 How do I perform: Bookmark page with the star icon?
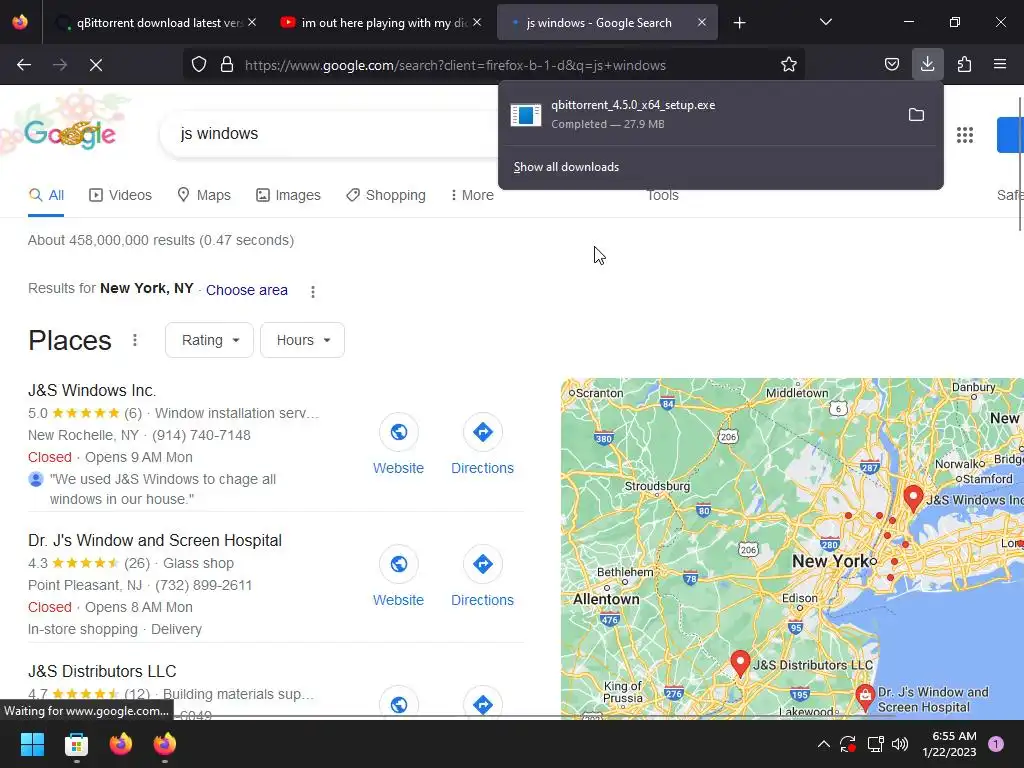(x=789, y=65)
